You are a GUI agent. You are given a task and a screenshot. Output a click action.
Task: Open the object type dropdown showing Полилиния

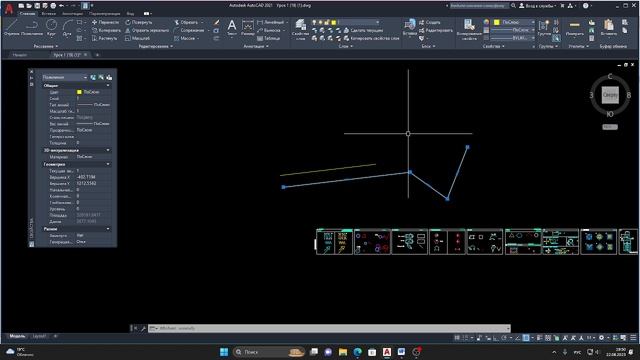point(64,77)
